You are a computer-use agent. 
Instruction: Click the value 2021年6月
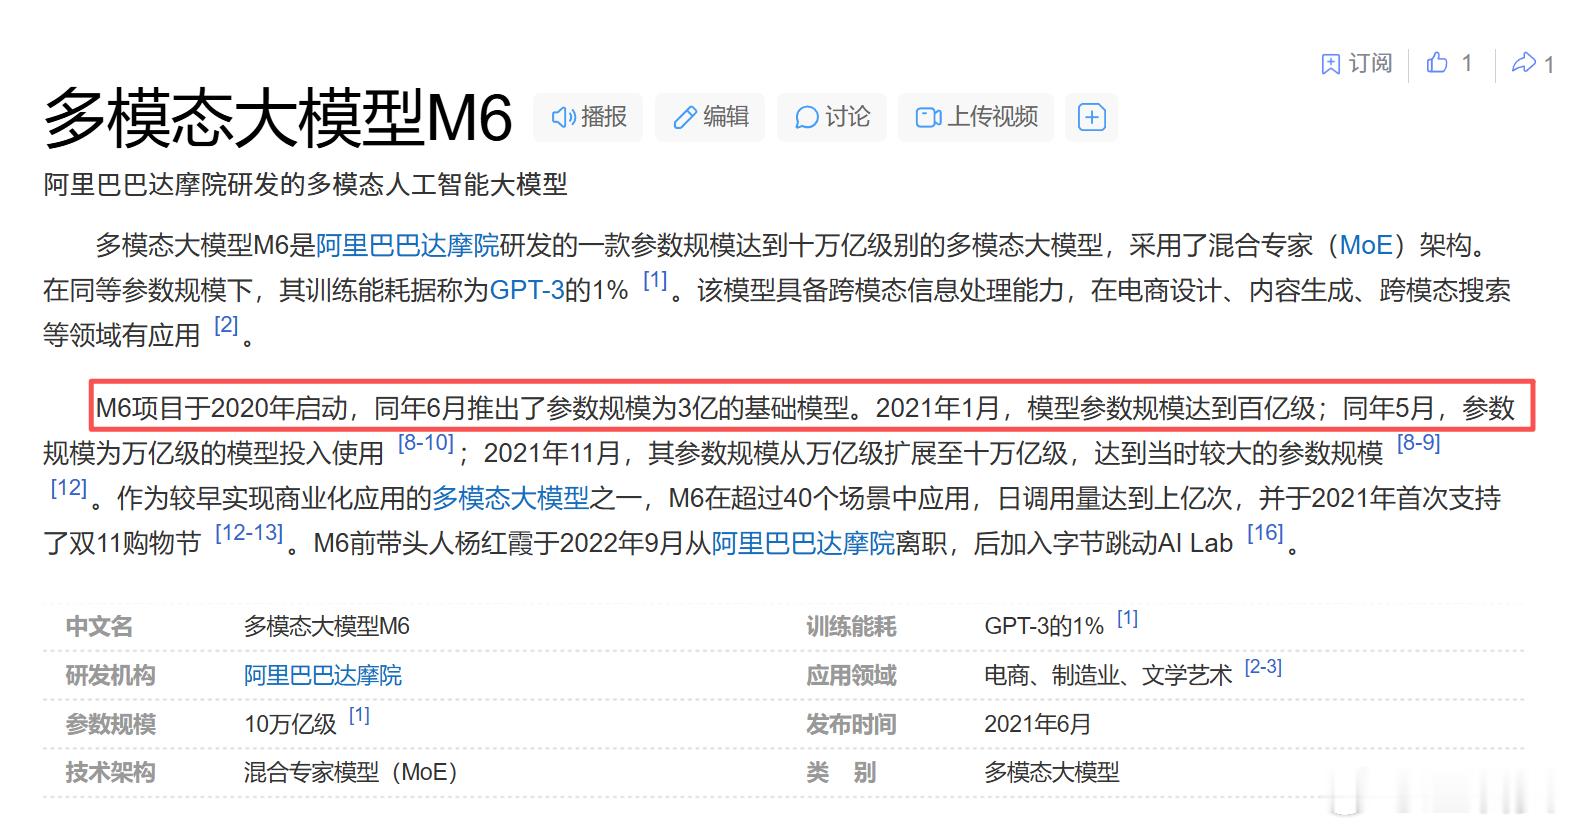(1038, 724)
